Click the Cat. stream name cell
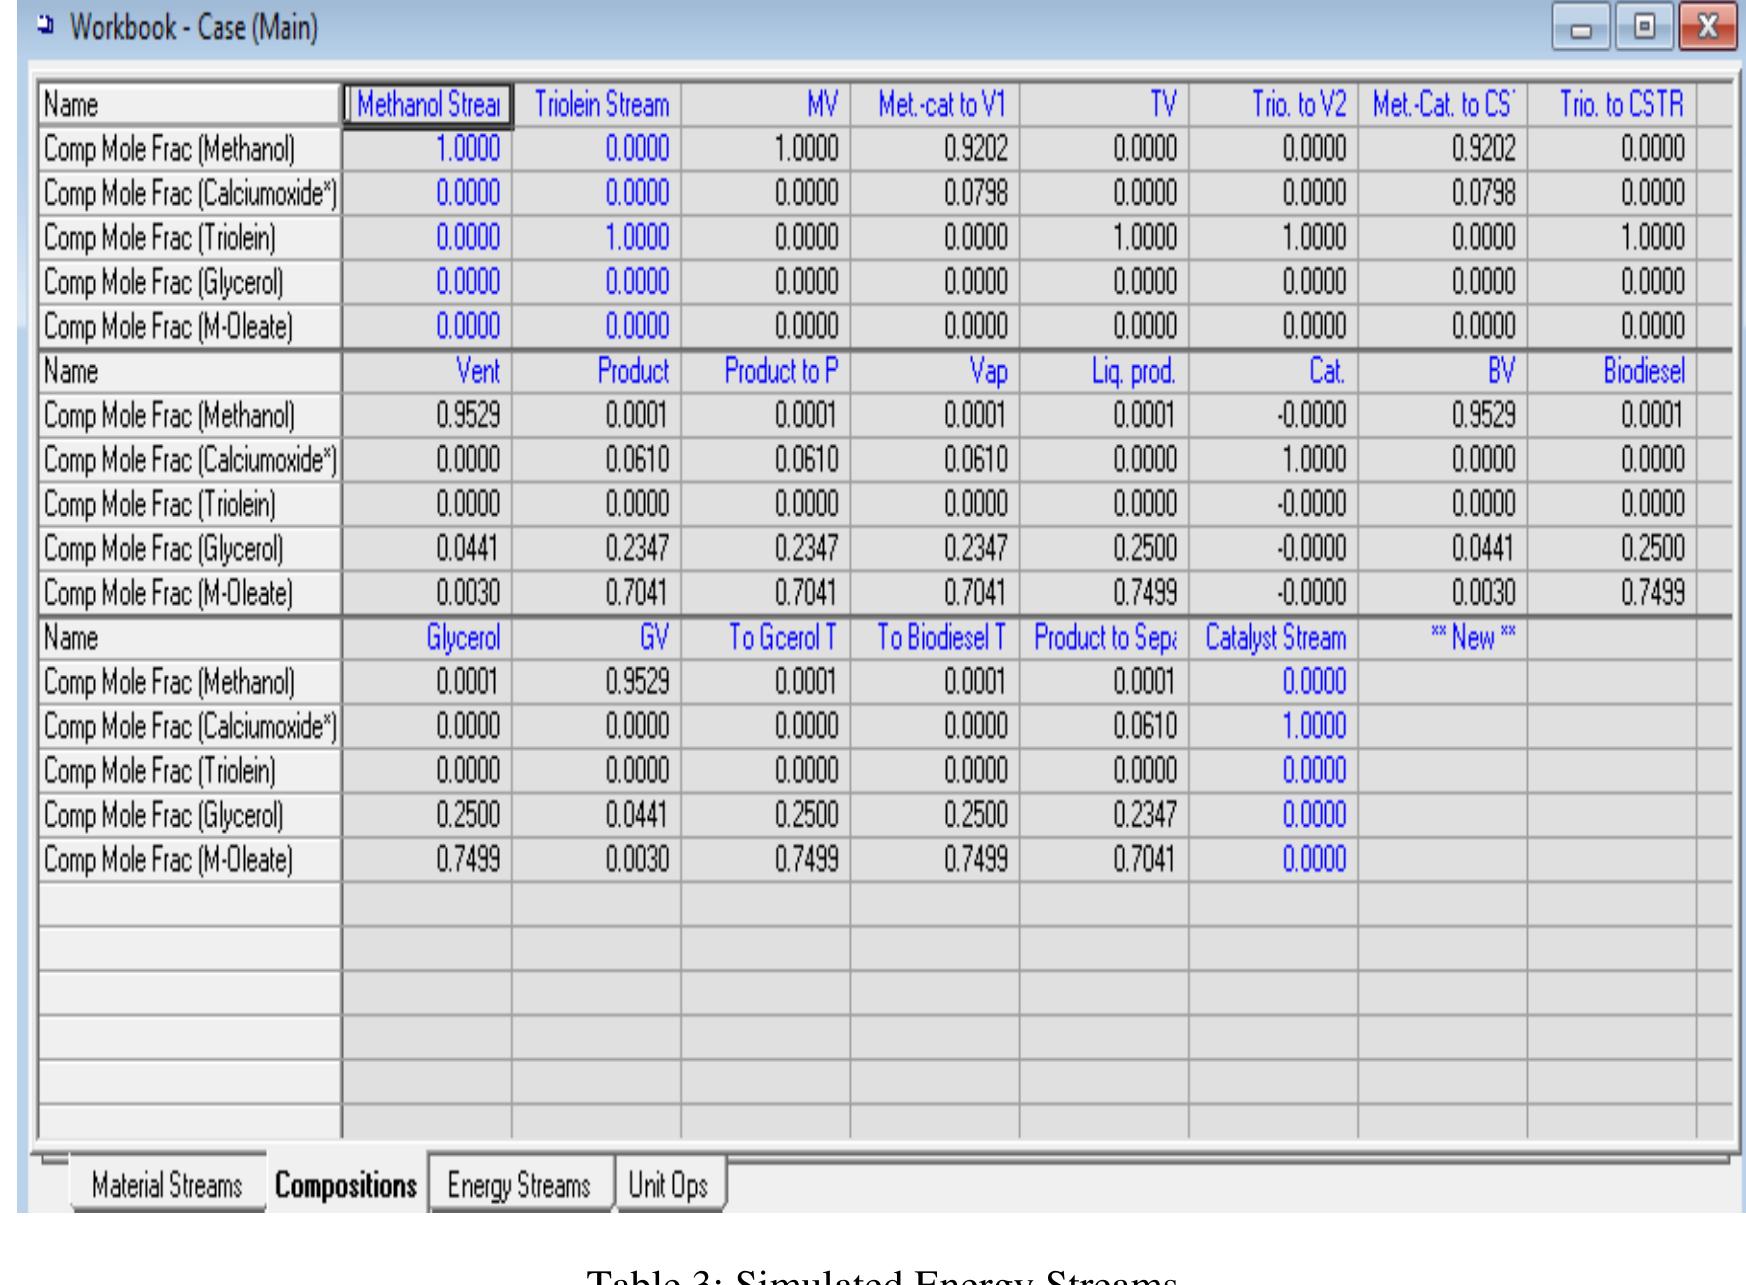The height and width of the screenshot is (1285, 1746). 1274,372
